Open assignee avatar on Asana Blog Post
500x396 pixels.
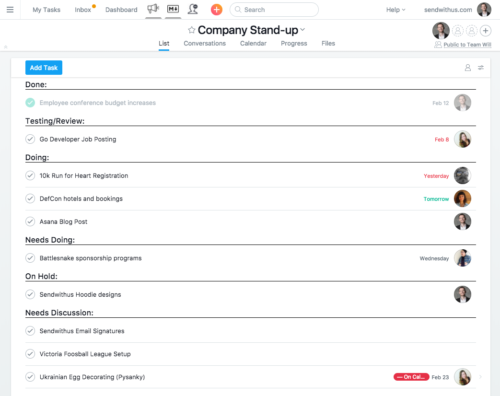pyautogui.click(x=462, y=221)
